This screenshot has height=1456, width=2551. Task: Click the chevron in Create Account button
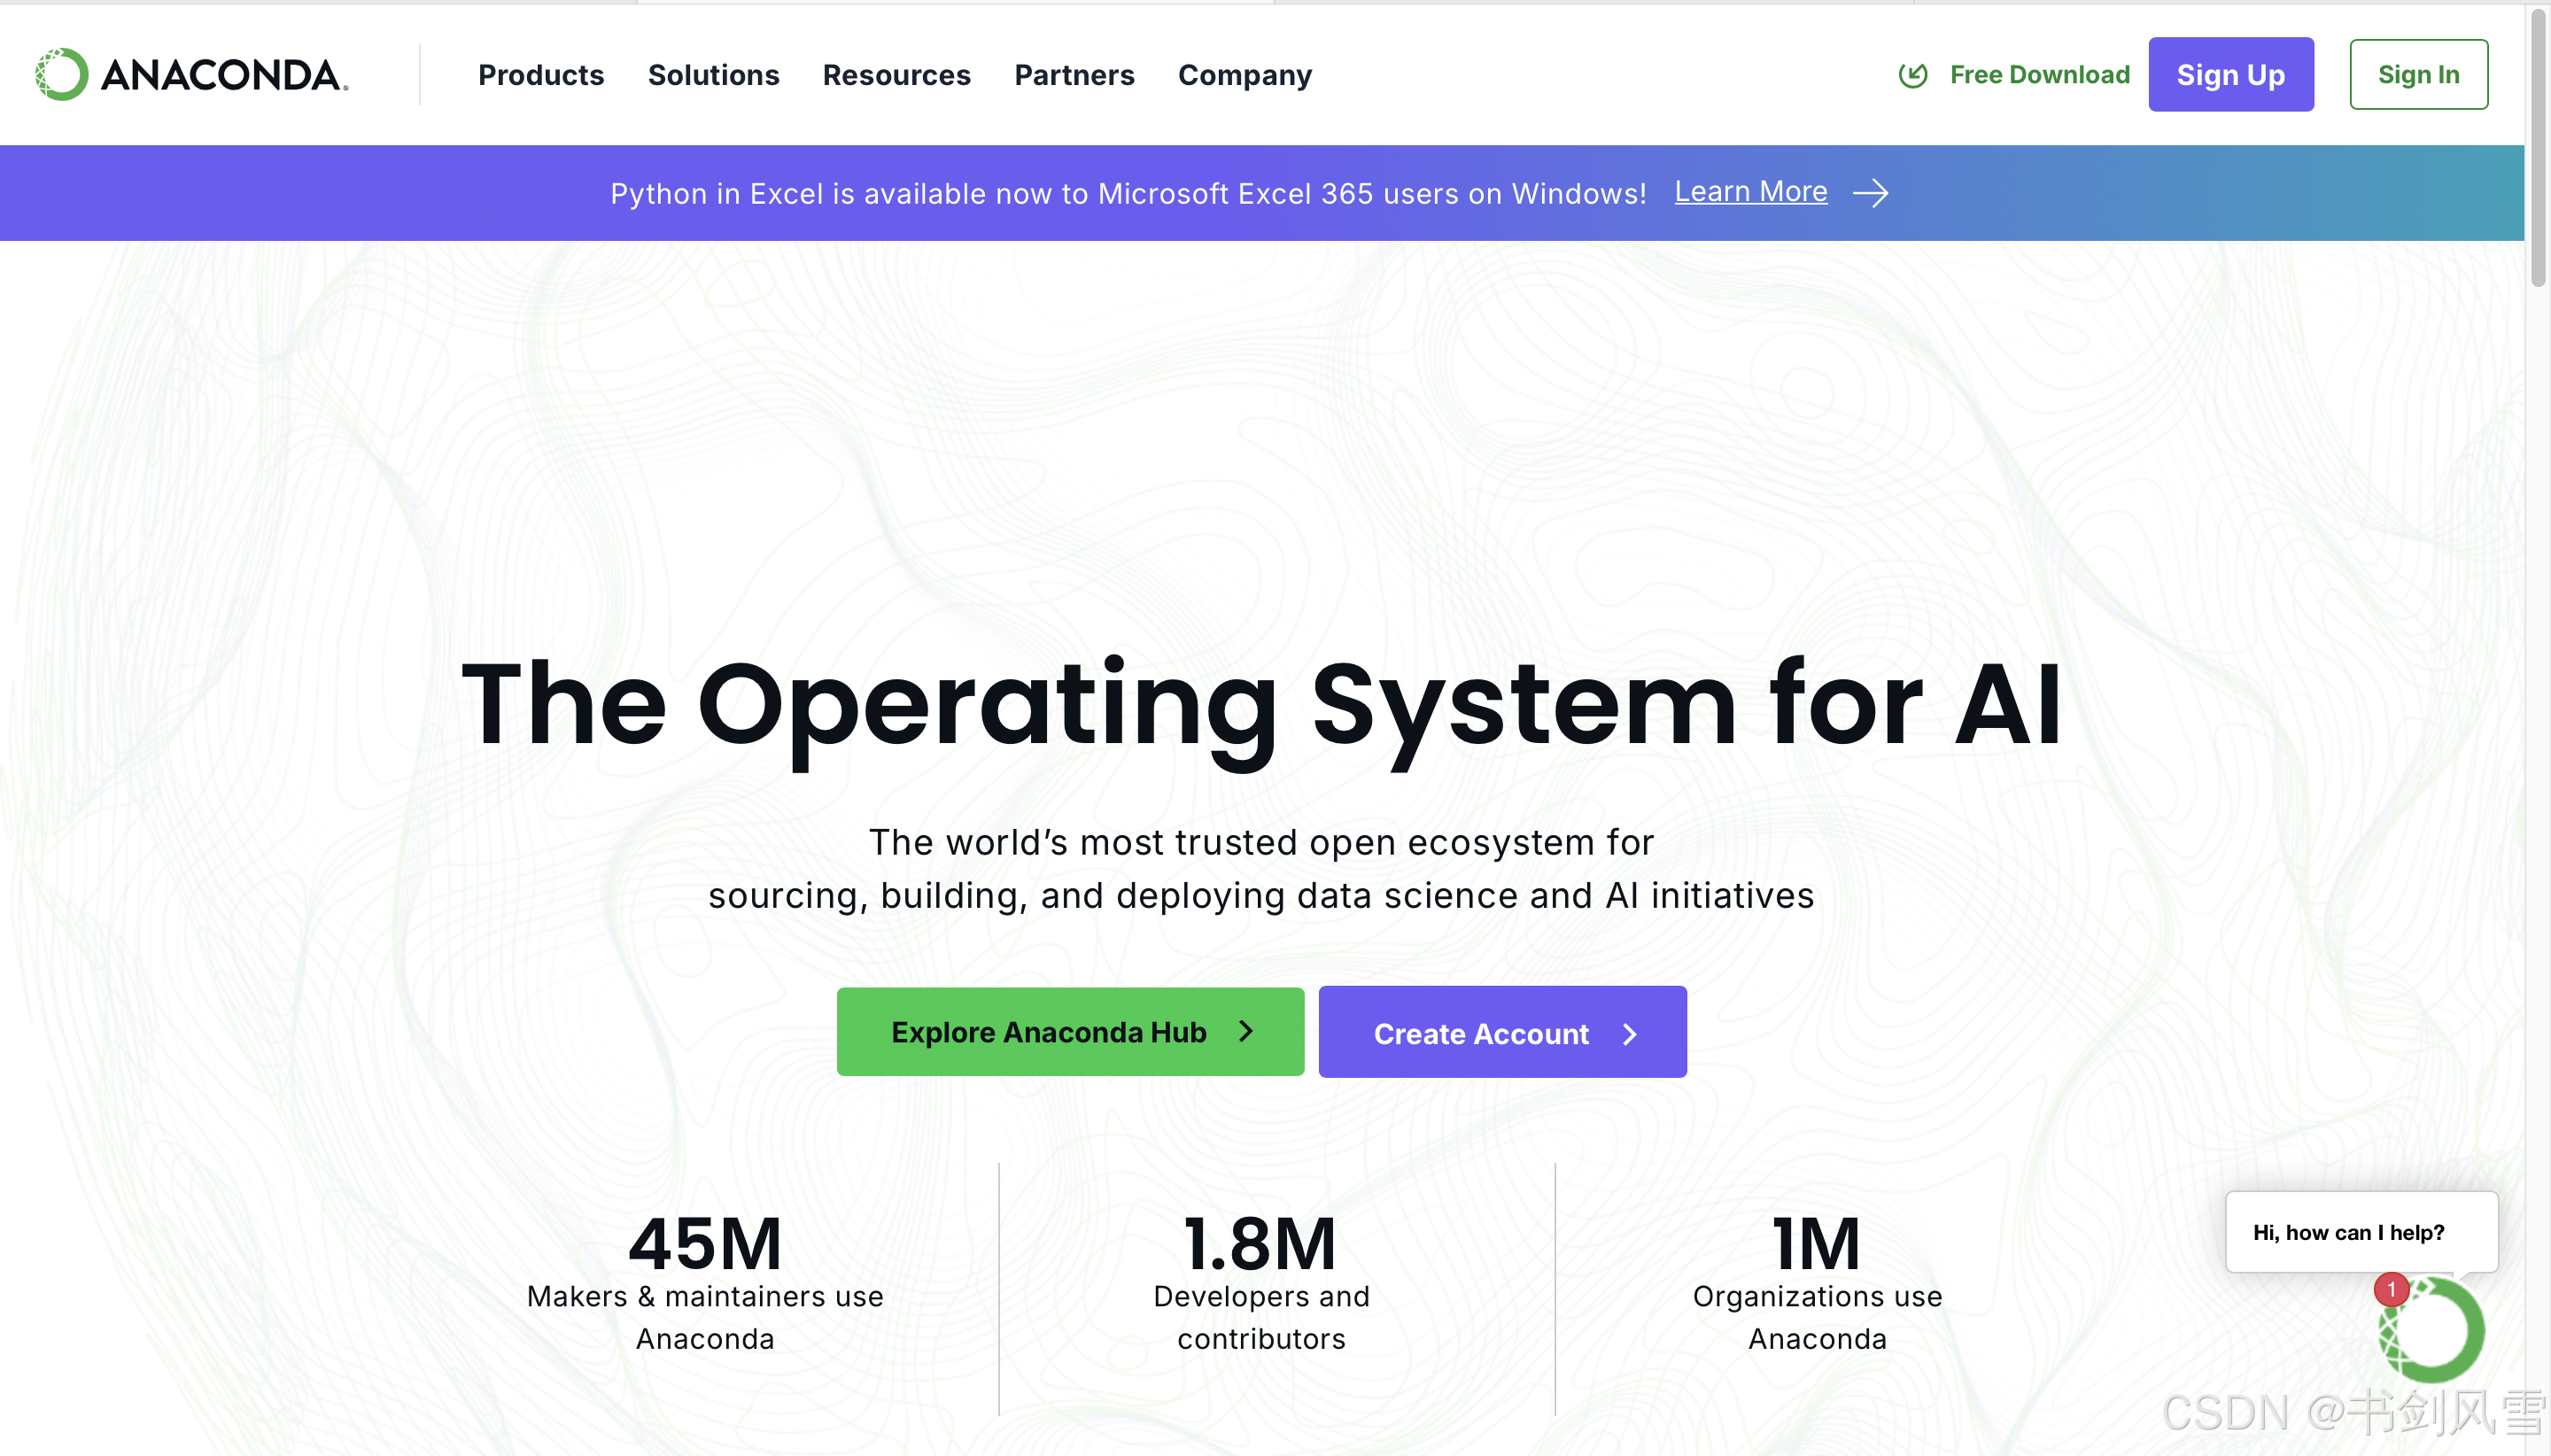tap(1630, 1034)
